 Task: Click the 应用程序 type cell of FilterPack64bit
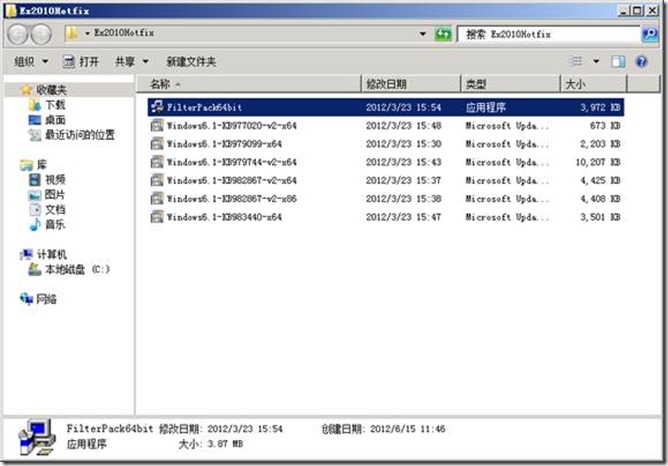tap(486, 107)
